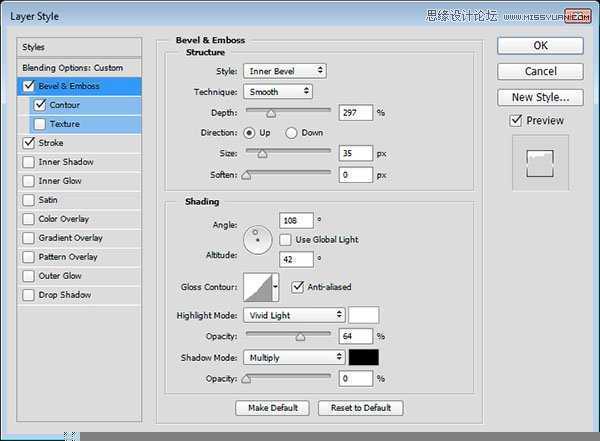Image resolution: width=600 pixels, height=441 pixels.
Task: Click the Make Default button
Action: (272, 408)
